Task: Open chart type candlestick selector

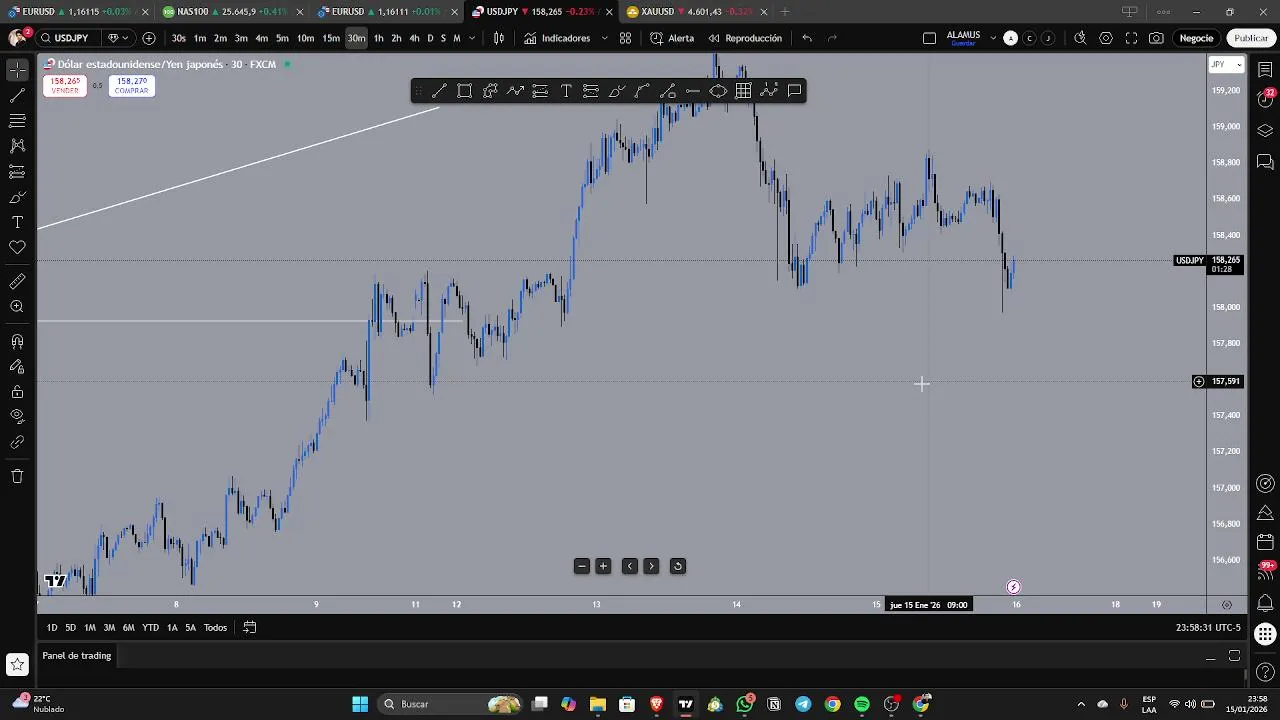Action: [x=499, y=38]
